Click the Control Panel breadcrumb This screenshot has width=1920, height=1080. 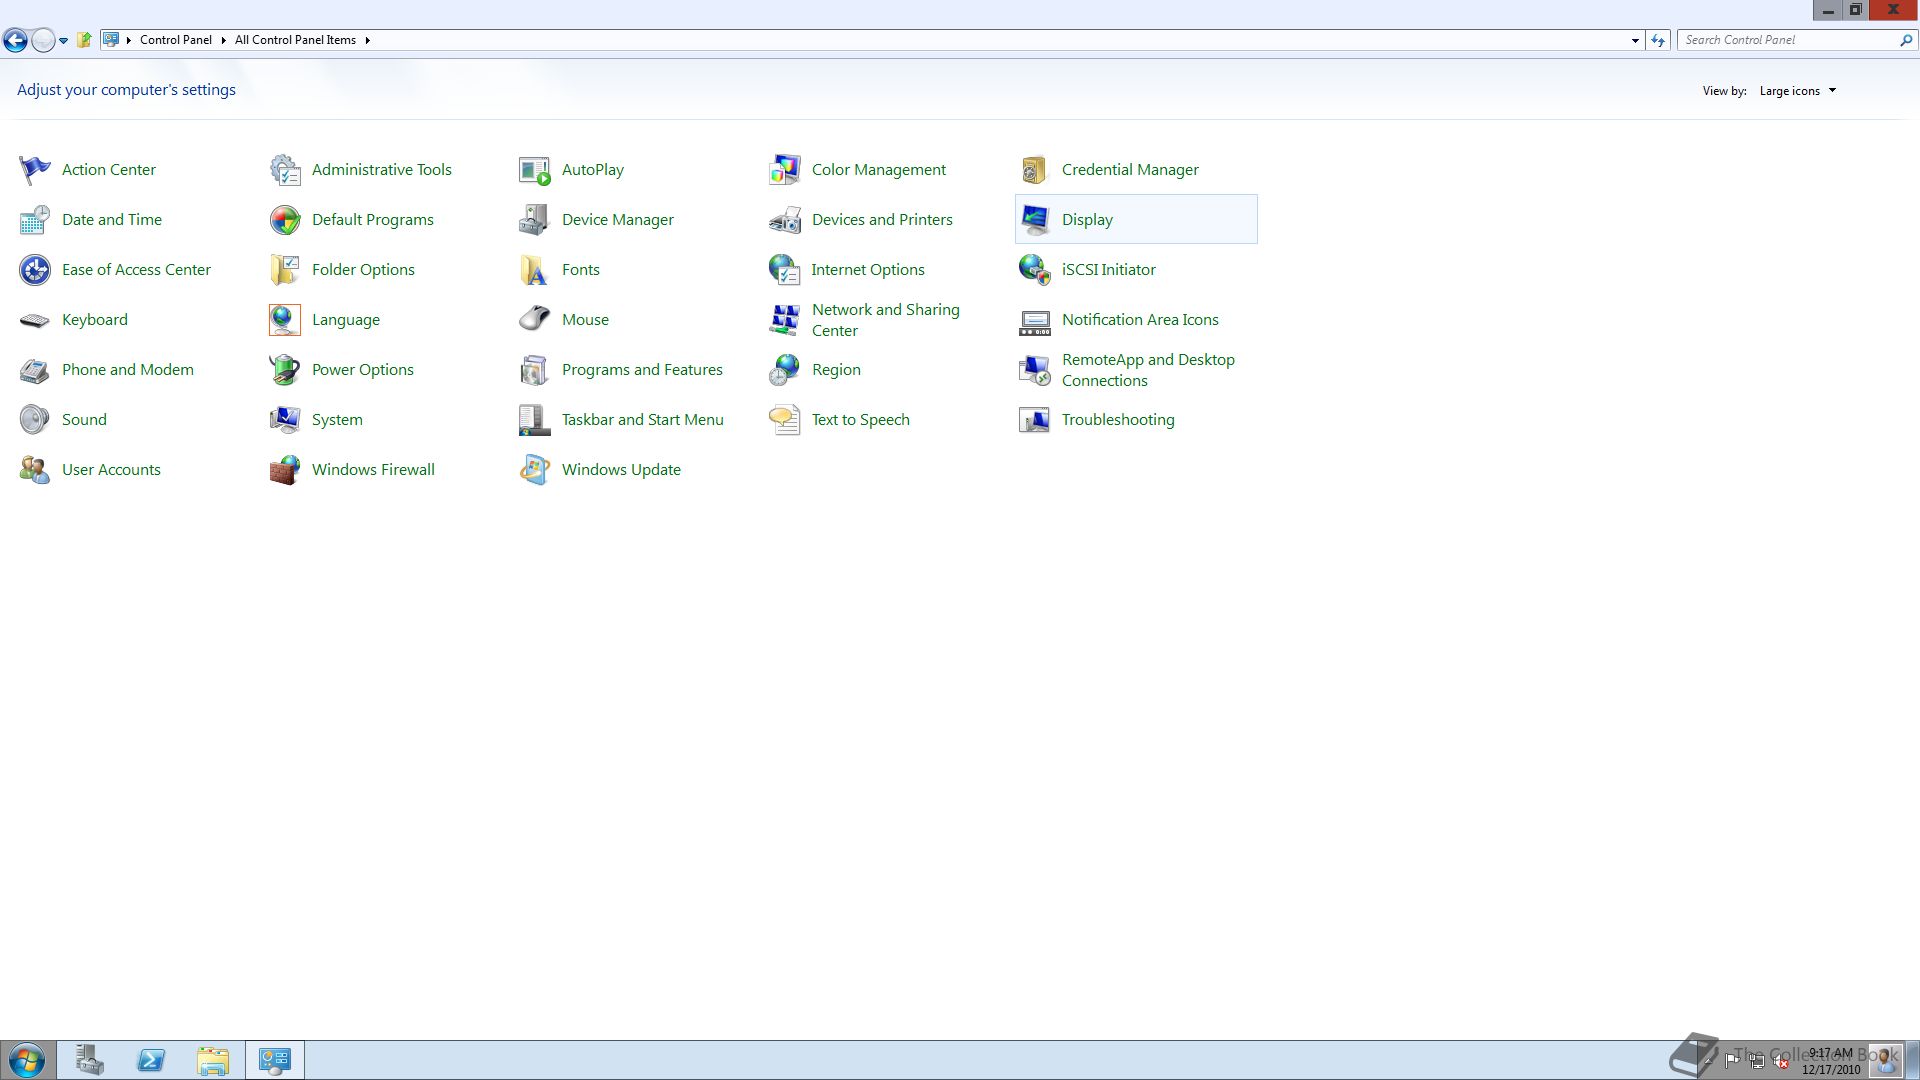[176, 41]
